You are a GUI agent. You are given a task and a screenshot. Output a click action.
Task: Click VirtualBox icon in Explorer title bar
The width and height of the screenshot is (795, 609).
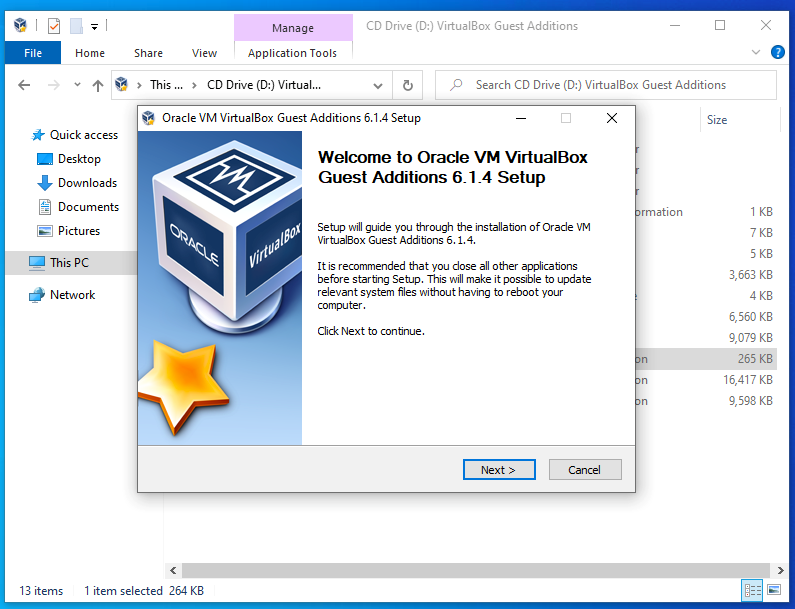coord(20,24)
